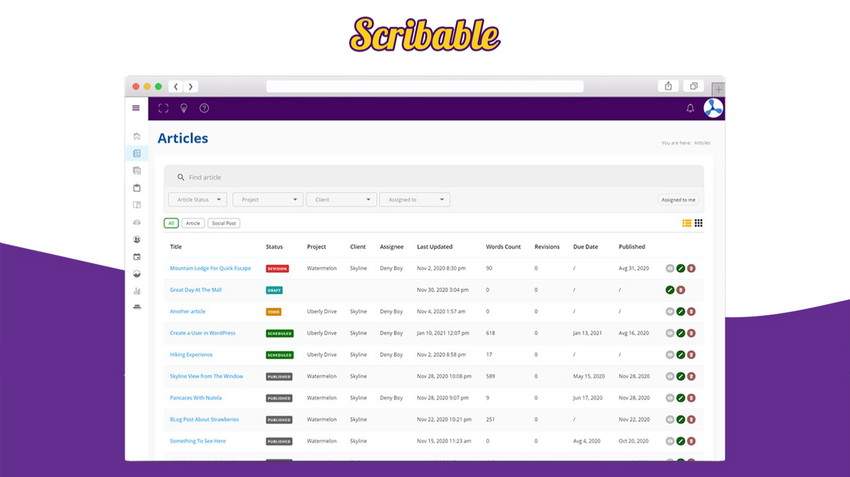Select the Social Post filter tab
The width and height of the screenshot is (850, 477).
[224, 223]
